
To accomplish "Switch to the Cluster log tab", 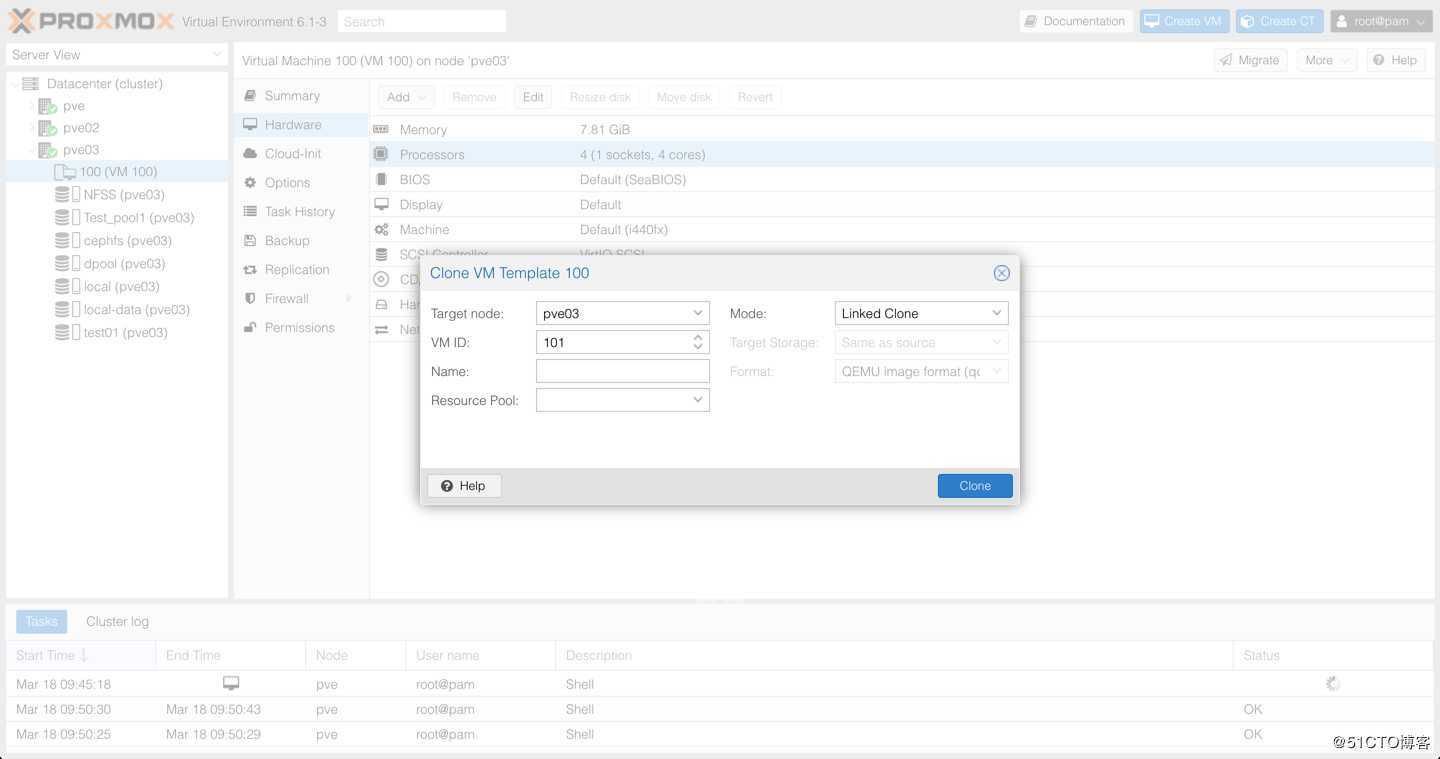I will (117, 622).
